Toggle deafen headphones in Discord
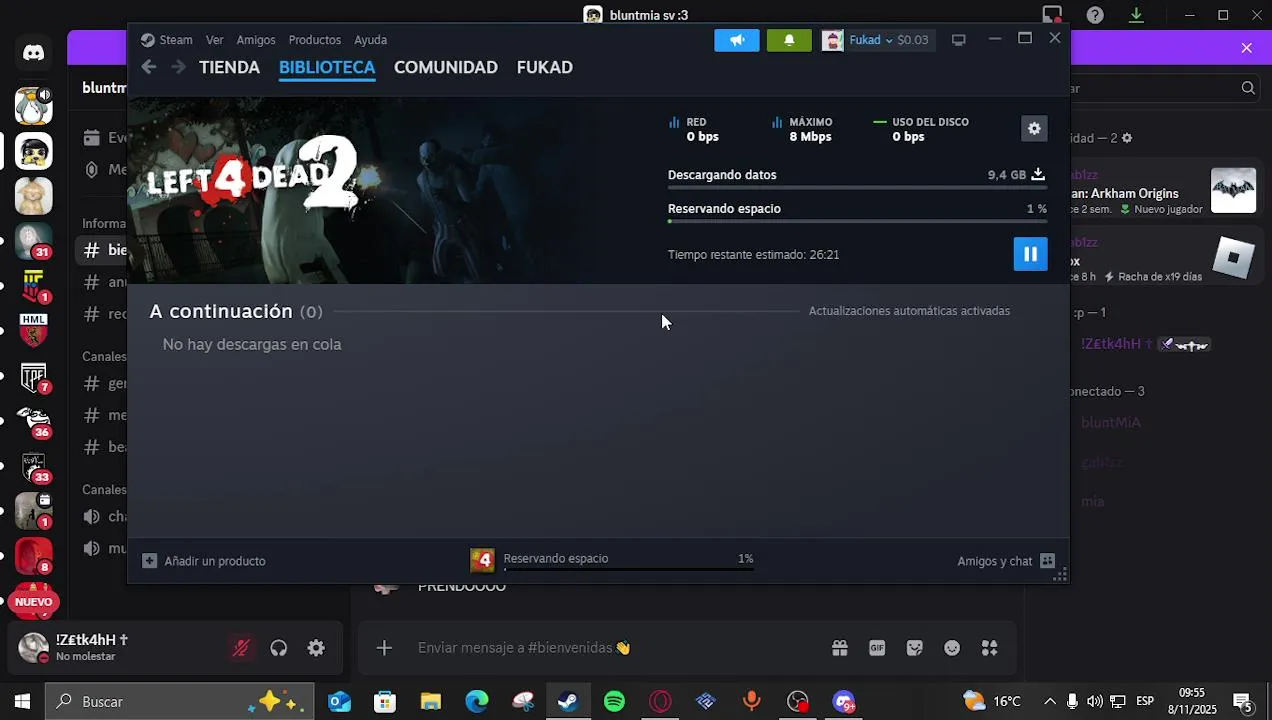Viewport: 1272px width, 720px height. click(x=279, y=648)
